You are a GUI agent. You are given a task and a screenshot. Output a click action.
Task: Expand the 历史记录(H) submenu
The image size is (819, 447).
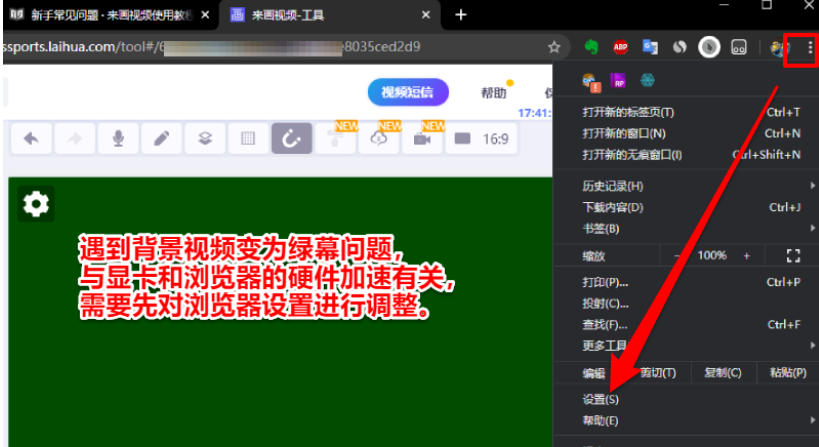coord(686,186)
